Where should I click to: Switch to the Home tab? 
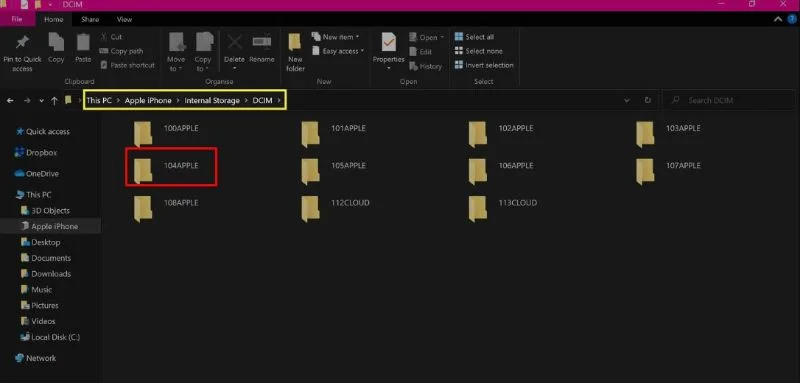tap(54, 19)
